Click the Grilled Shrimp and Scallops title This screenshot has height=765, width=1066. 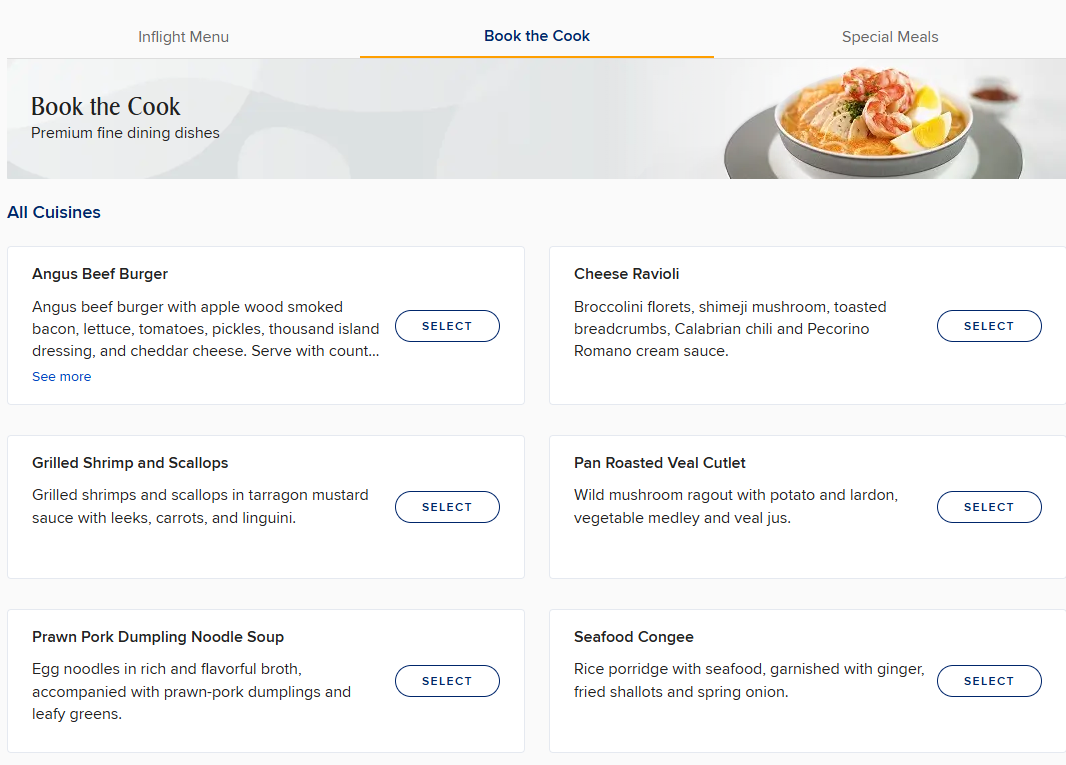click(x=130, y=463)
